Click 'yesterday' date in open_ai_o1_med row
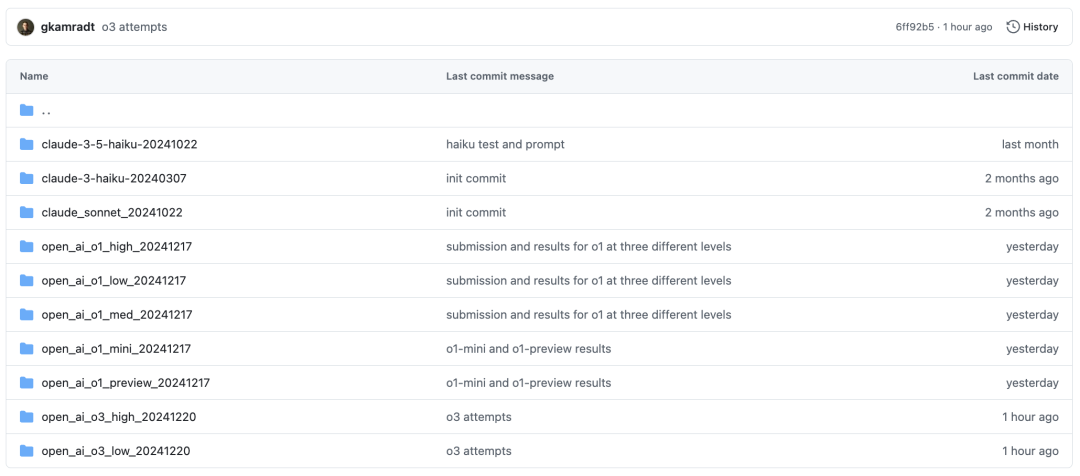The height and width of the screenshot is (476, 1080). pyautogui.click(x=1032, y=314)
